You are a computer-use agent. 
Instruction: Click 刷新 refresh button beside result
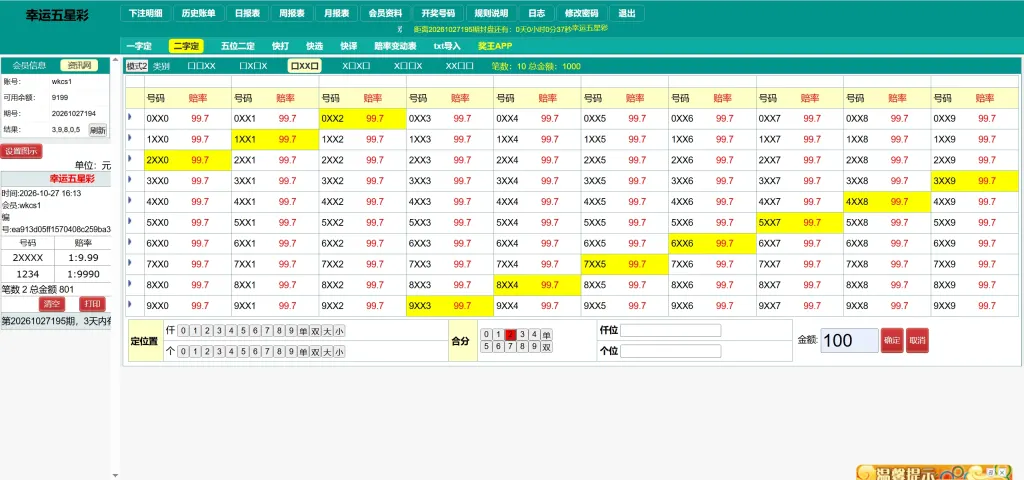[x=97, y=129]
